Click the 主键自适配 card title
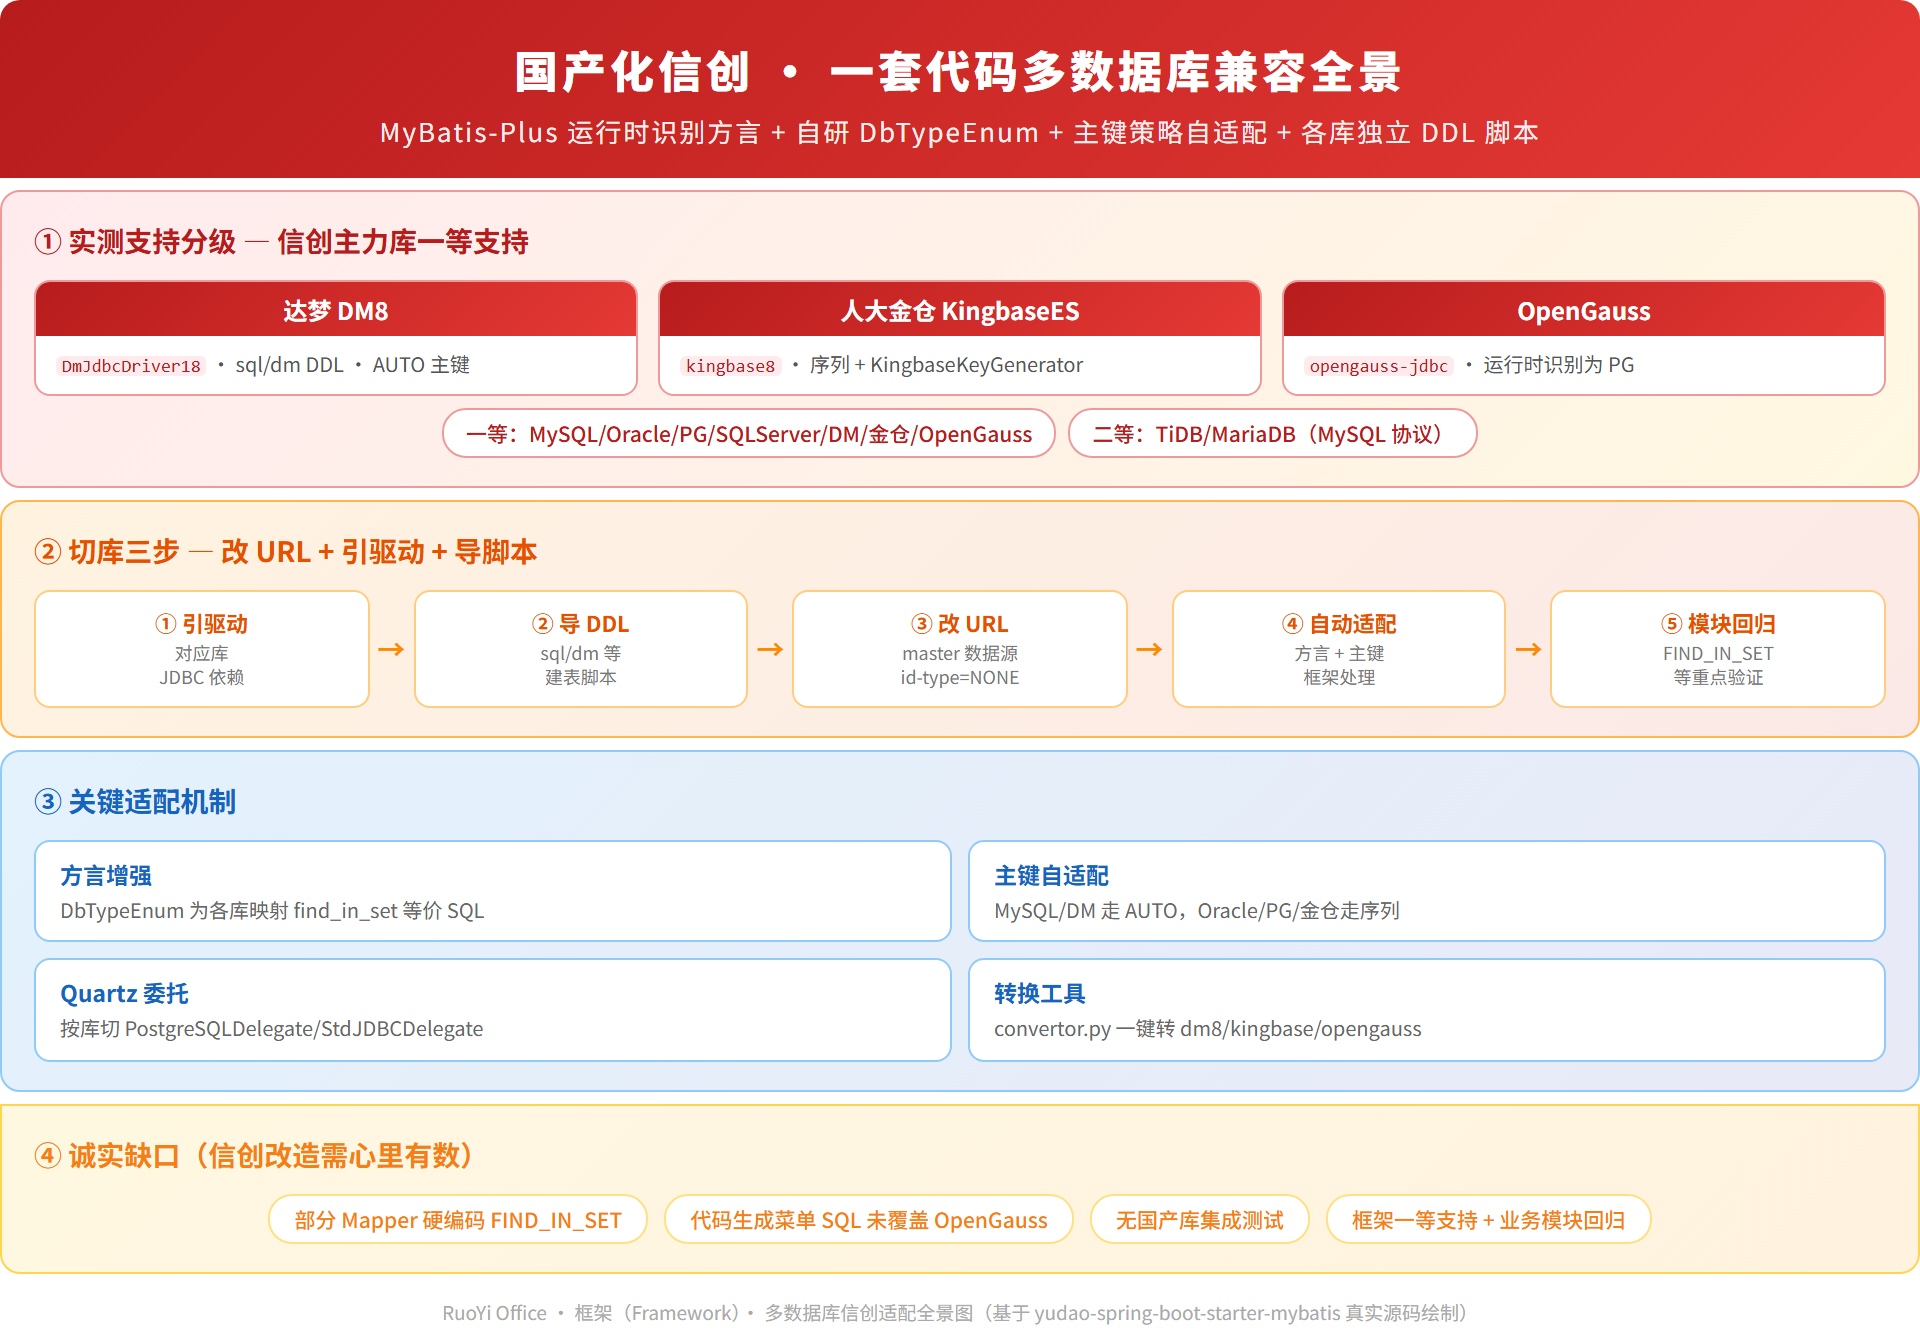The height and width of the screenshot is (1330, 1920). pyautogui.click(x=1052, y=876)
